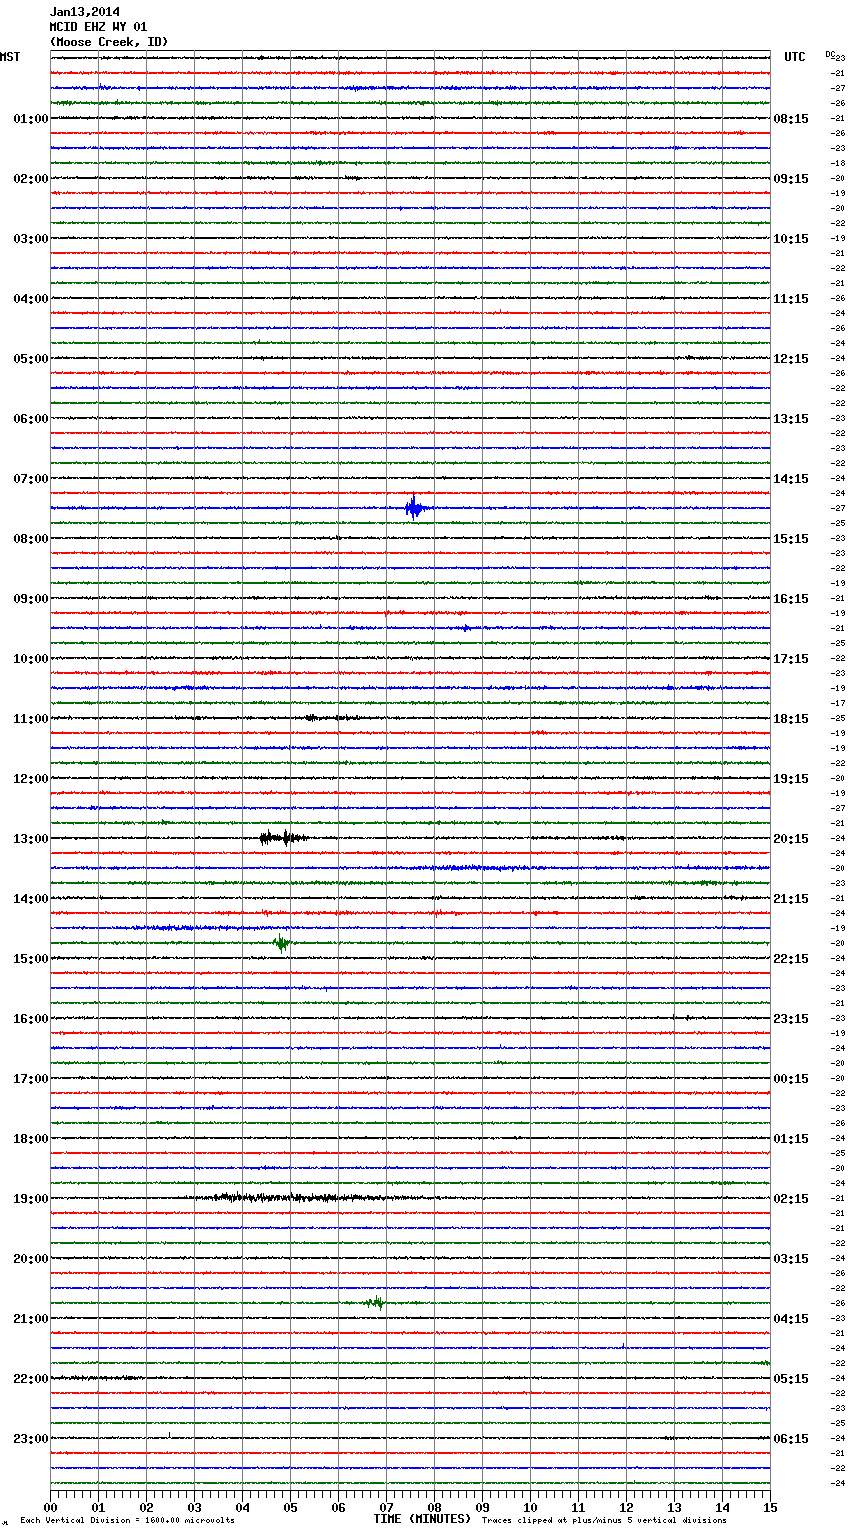Select the 18:00 MST hour label

pyautogui.click(x=31, y=1139)
